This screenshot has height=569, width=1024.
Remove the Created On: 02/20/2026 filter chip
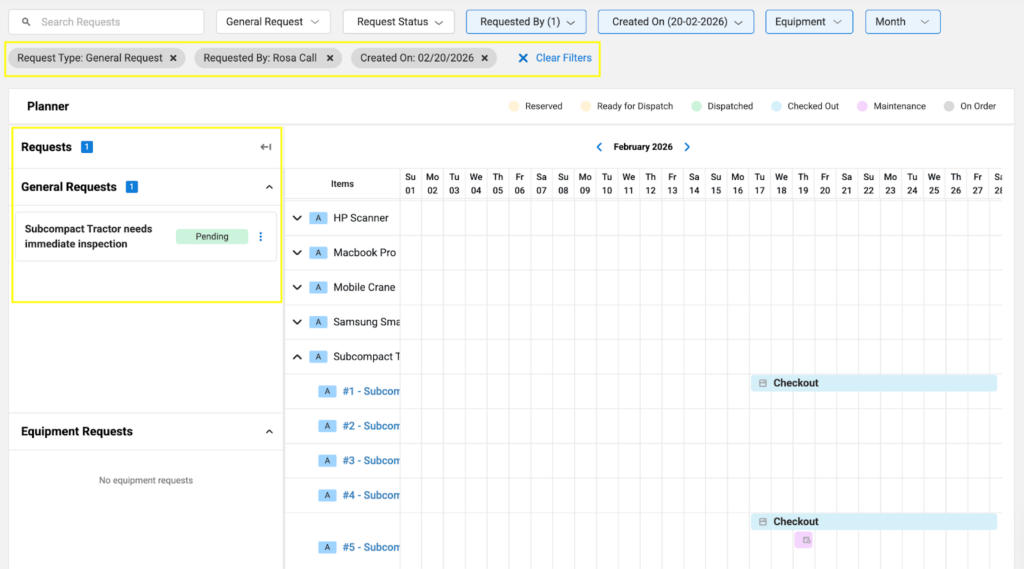485,58
